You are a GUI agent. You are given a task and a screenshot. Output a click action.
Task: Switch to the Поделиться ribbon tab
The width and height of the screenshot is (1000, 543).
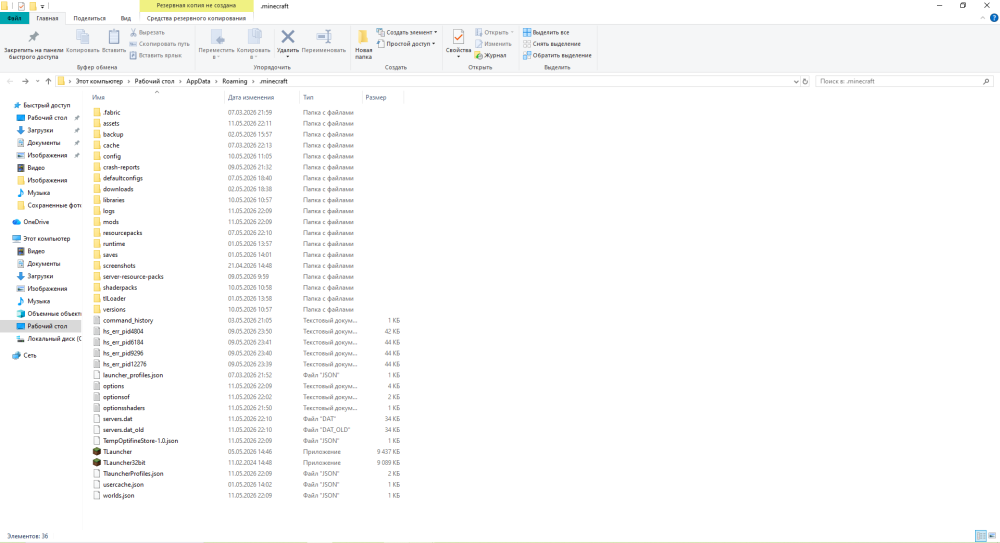coord(89,19)
